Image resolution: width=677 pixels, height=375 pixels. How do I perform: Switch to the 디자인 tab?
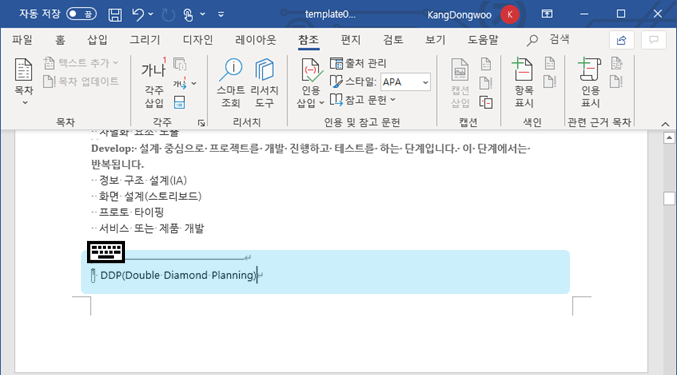click(197, 40)
